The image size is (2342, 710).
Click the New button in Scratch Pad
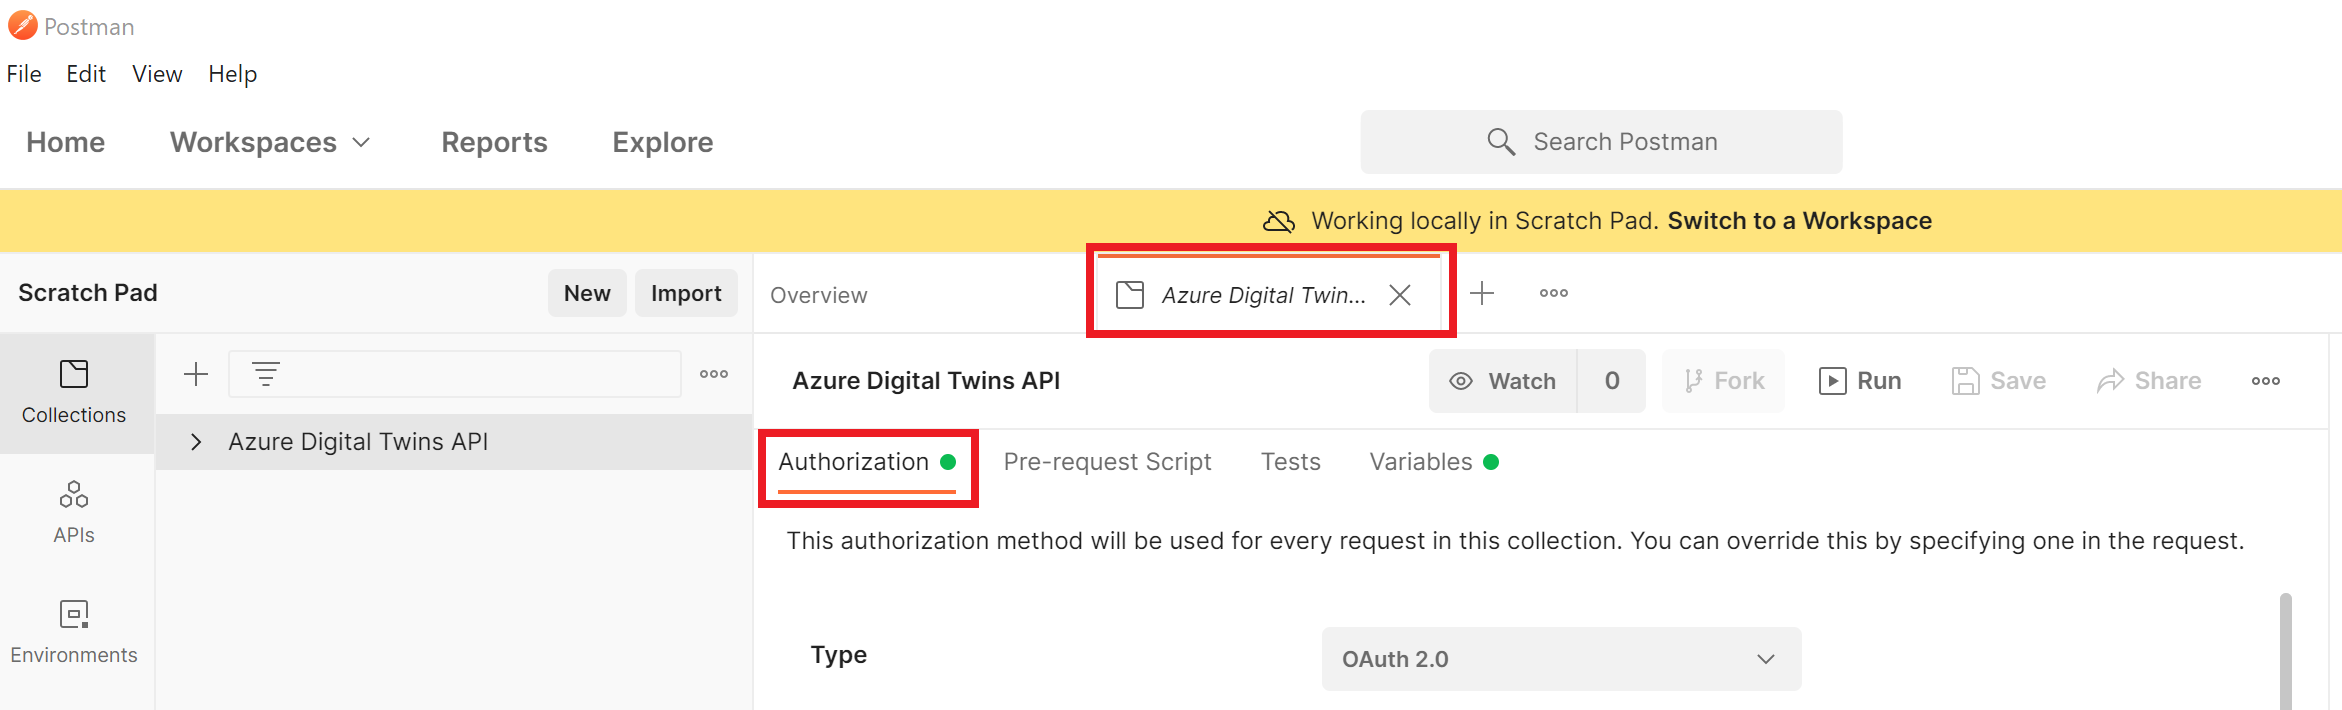pos(587,293)
